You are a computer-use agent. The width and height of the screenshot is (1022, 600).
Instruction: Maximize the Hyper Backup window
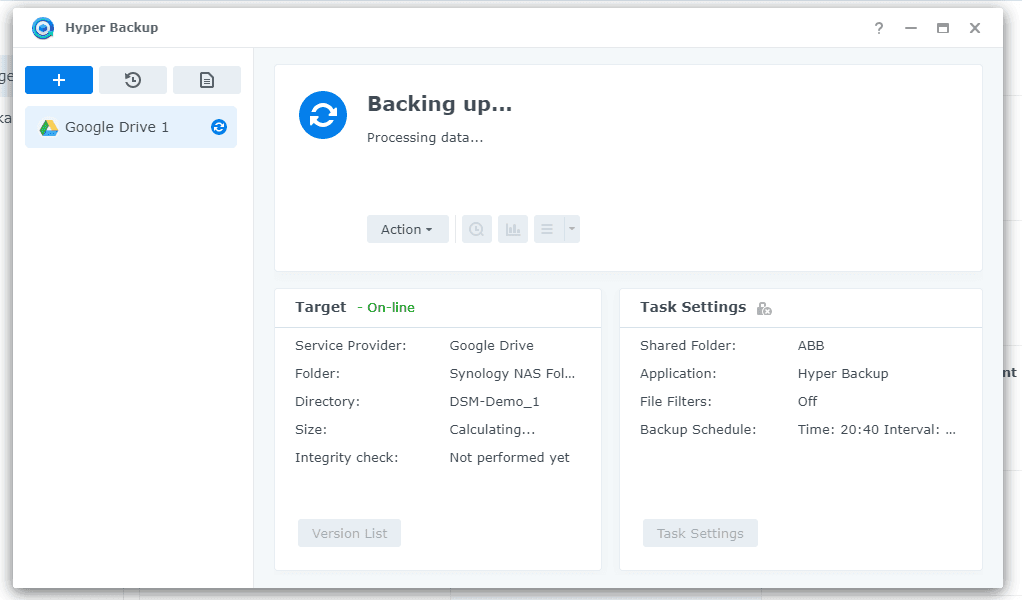pos(943,28)
